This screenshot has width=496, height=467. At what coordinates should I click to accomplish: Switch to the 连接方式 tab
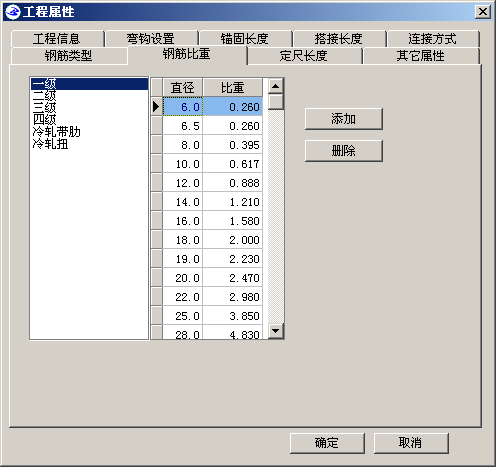[433, 39]
